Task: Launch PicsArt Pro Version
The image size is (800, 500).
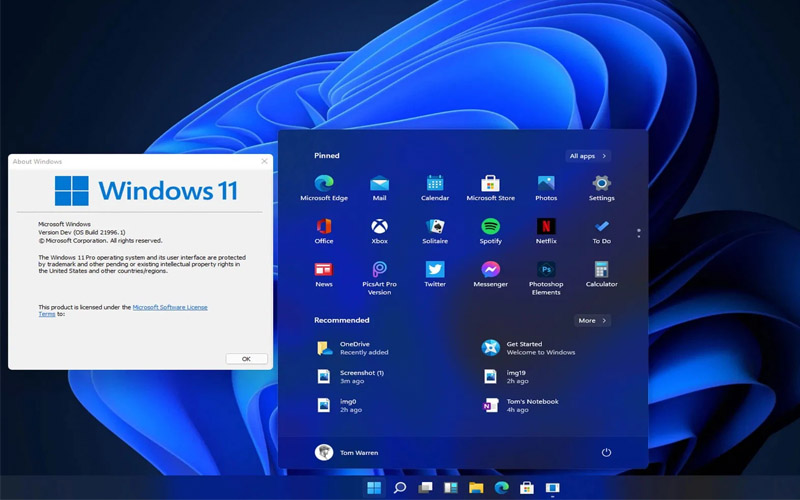Action: pyautogui.click(x=379, y=278)
